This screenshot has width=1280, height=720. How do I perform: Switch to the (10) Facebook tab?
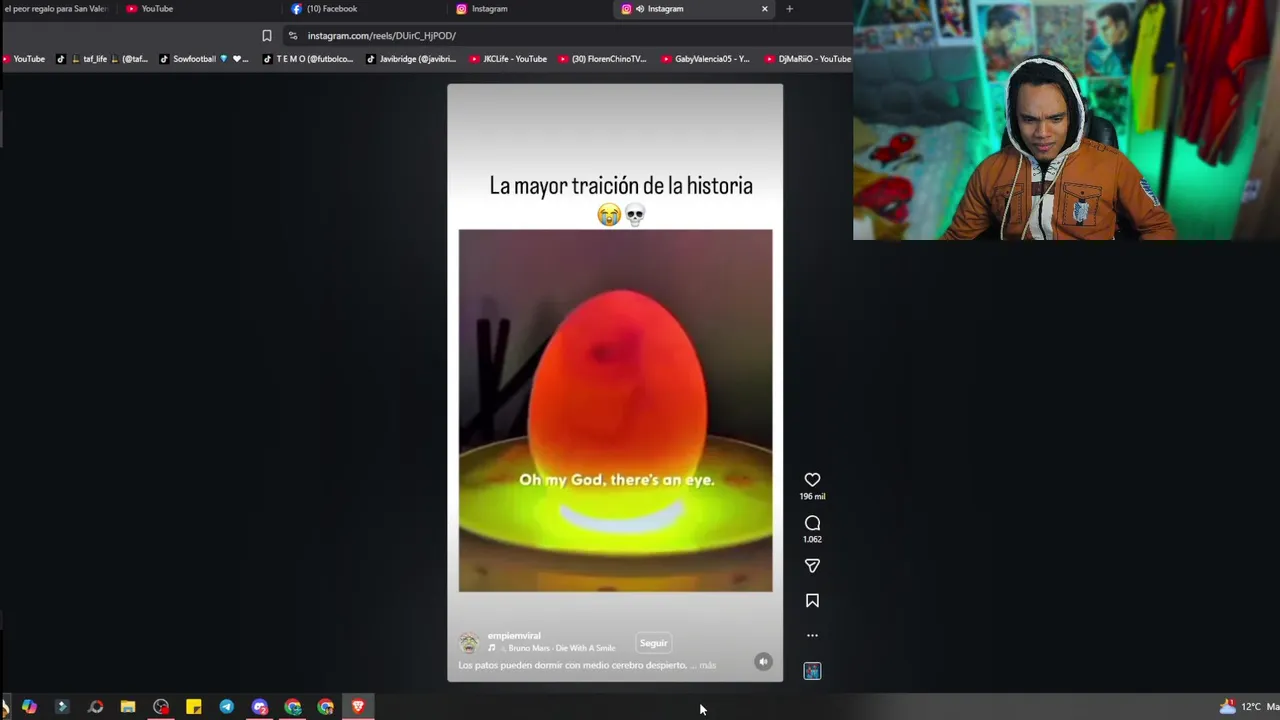click(x=365, y=9)
